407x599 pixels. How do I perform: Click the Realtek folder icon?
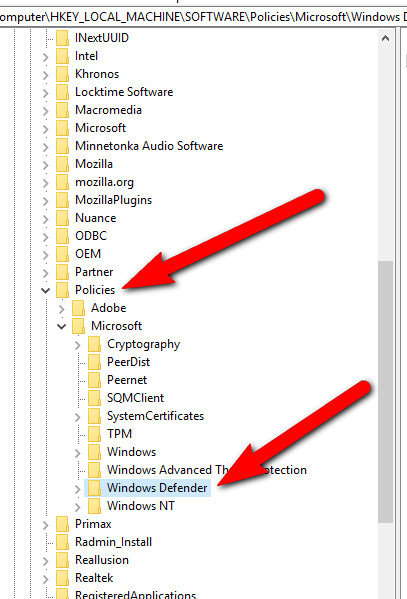(x=62, y=578)
